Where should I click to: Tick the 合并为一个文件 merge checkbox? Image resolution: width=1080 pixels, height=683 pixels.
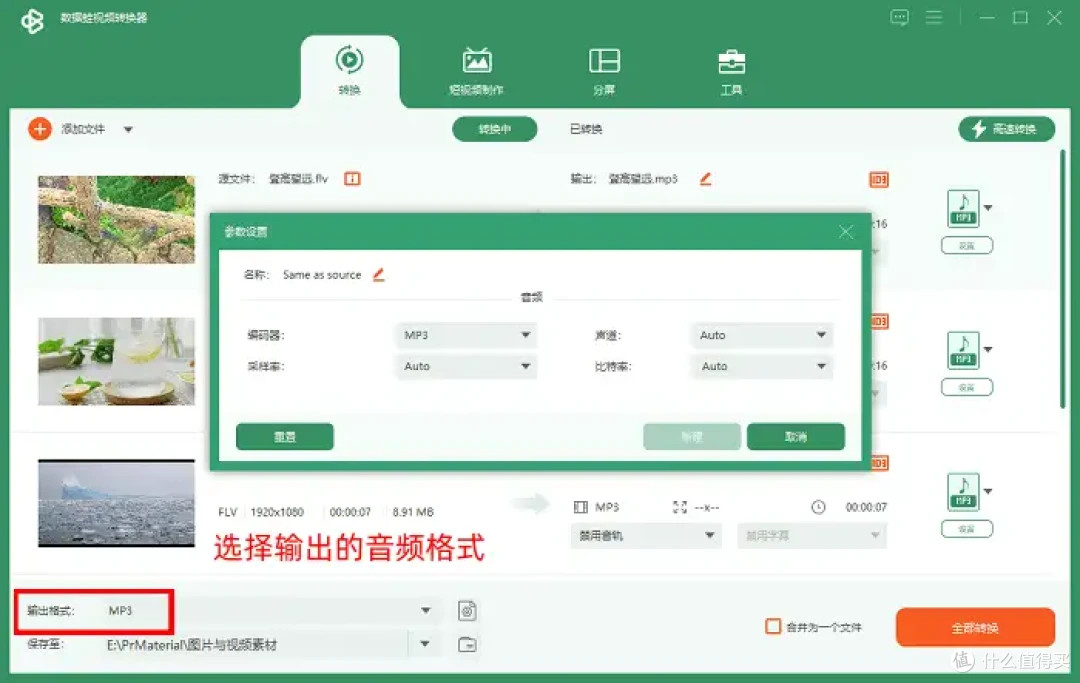(773, 627)
